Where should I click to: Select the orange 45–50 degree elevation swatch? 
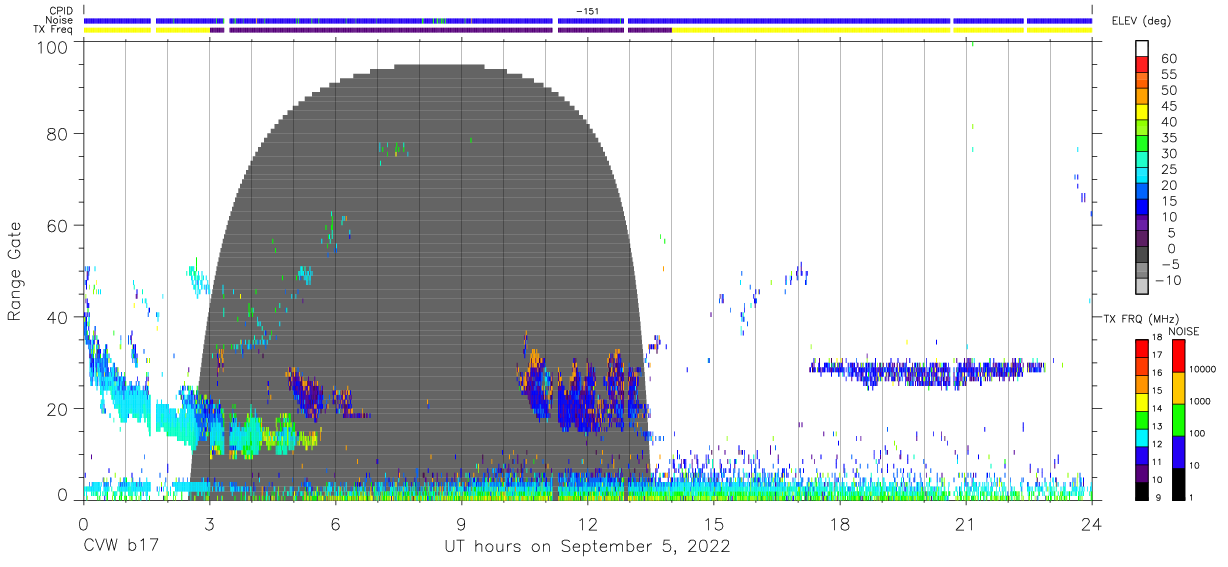click(1142, 98)
